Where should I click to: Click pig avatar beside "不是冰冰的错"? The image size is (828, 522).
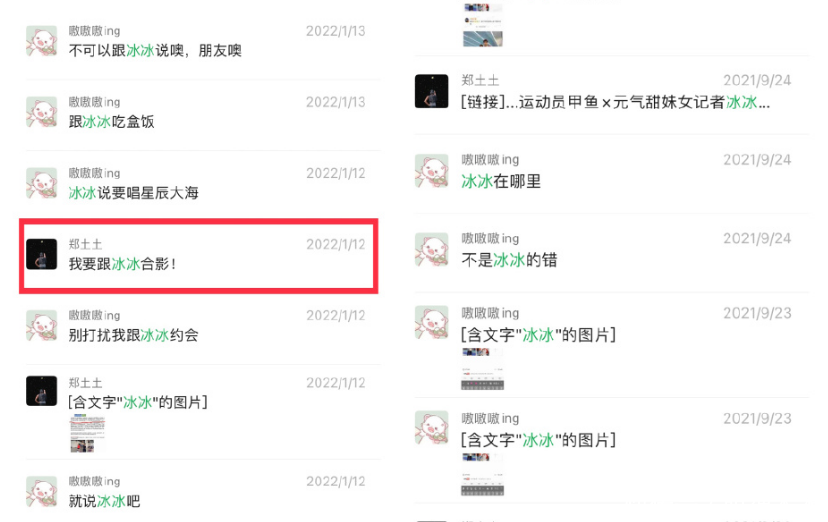pos(431,249)
